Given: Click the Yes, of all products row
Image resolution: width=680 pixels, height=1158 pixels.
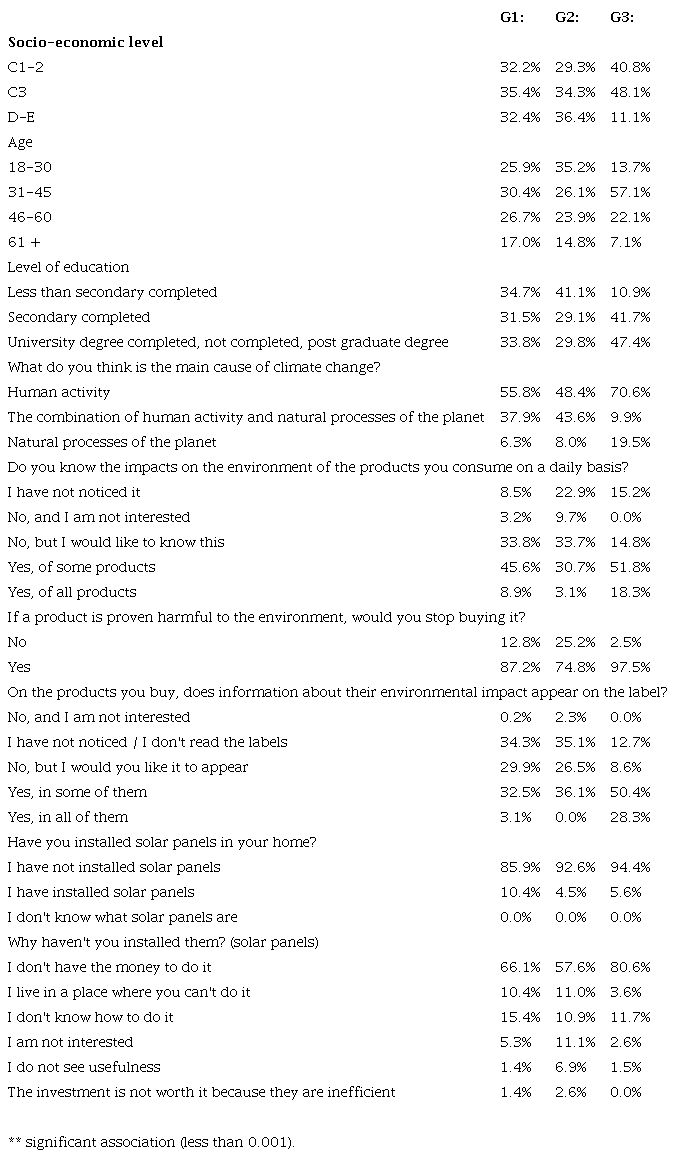Looking at the screenshot, I should (71, 592).
